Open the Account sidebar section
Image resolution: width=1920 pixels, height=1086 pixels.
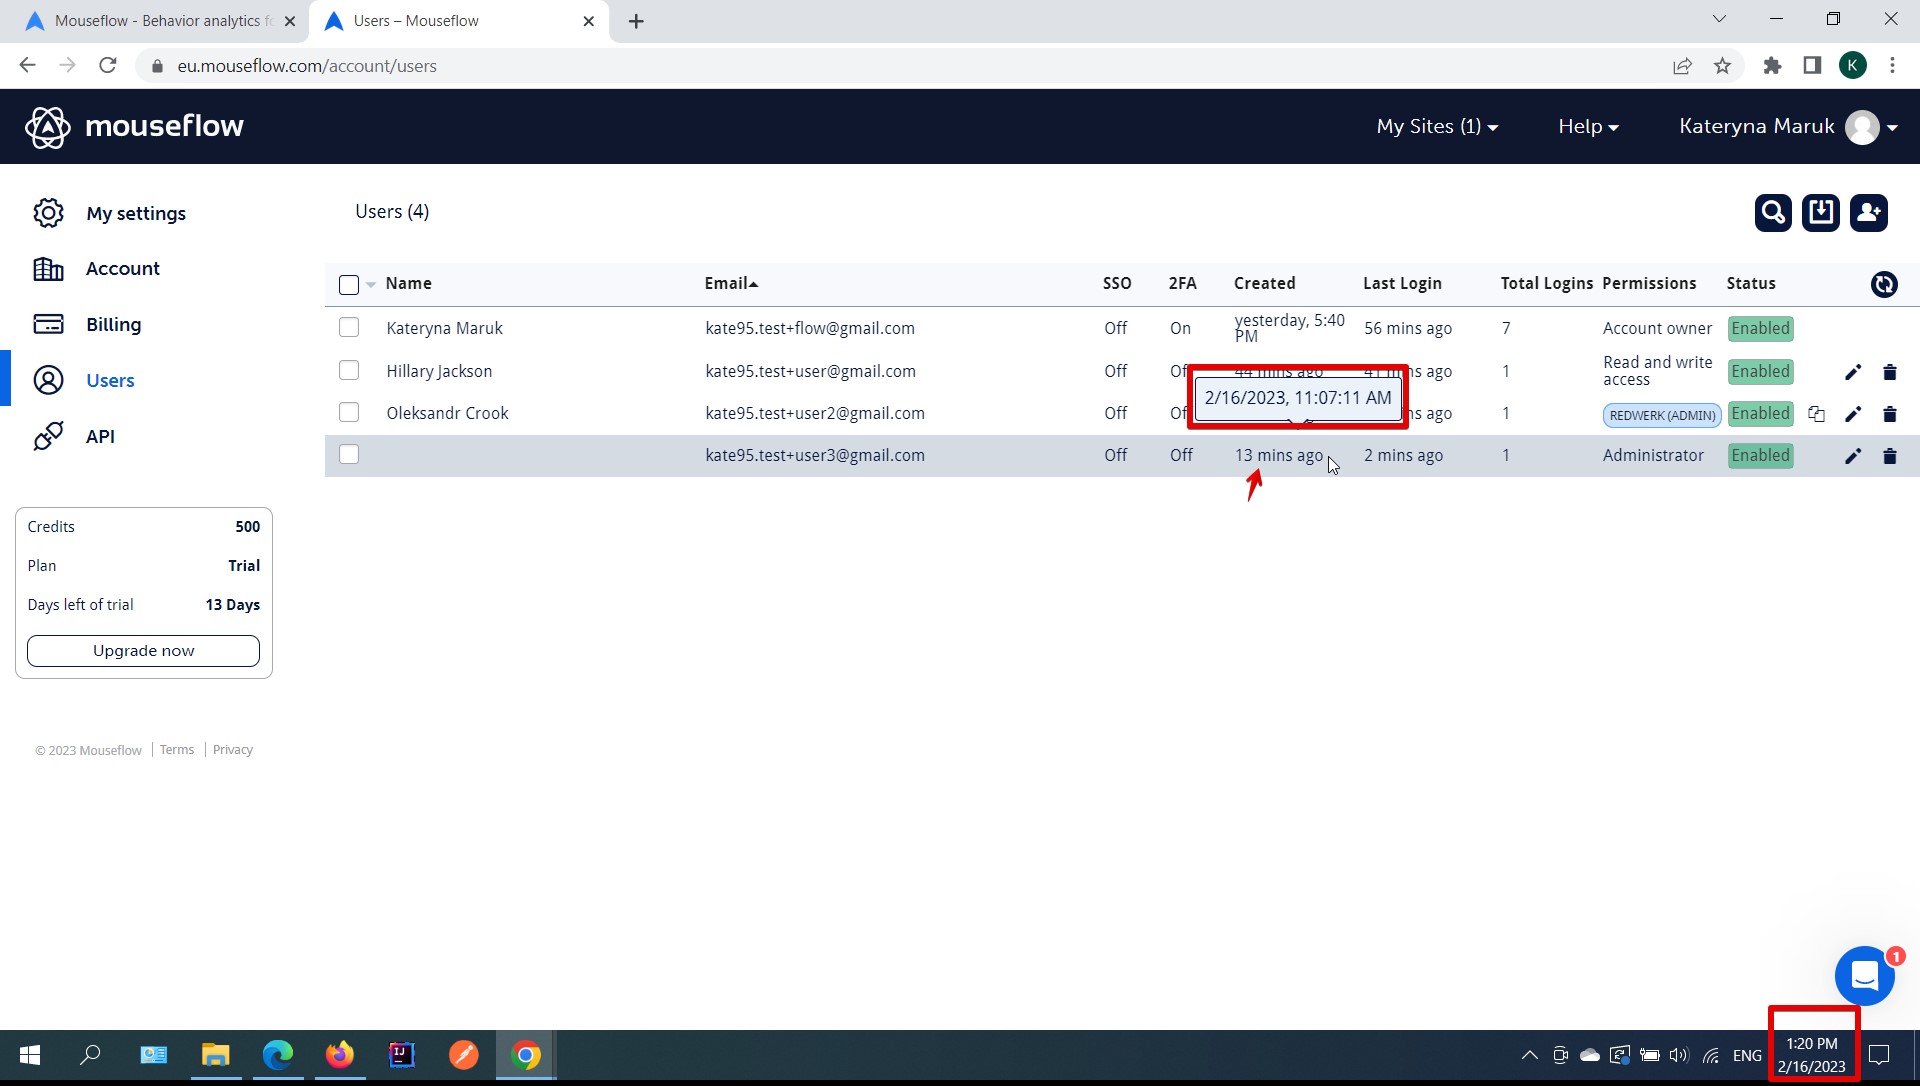[x=96, y=268]
